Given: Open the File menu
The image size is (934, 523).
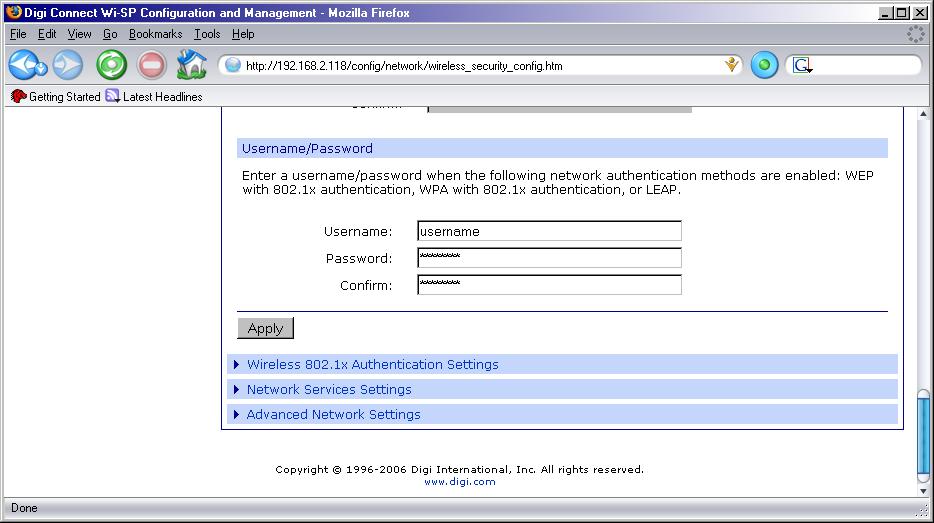Looking at the screenshot, I should 18,34.
